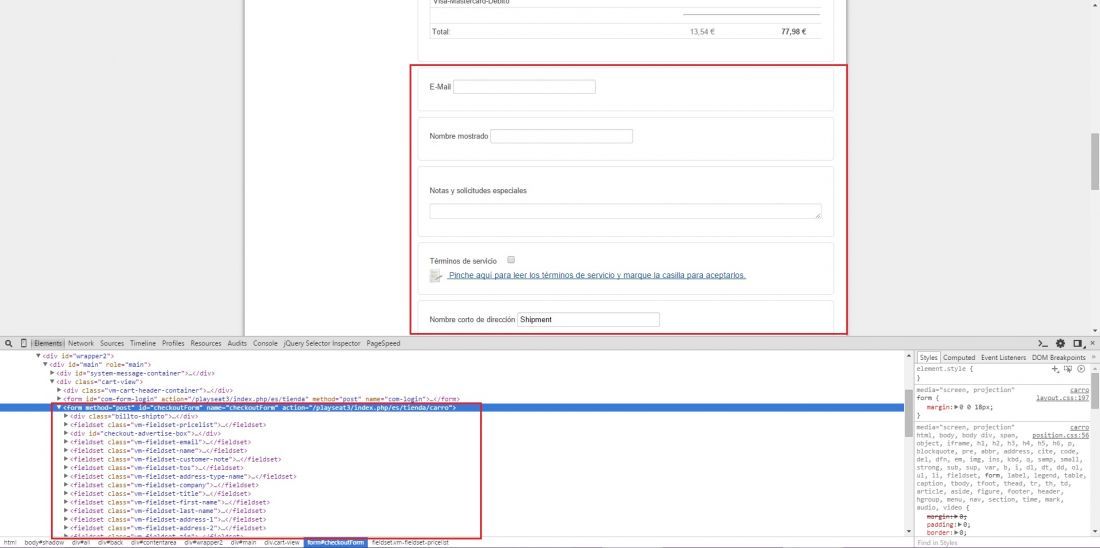The image size is (1100, 548).
Task: Switch to the Network tab
Action: (x=81, y=344)
